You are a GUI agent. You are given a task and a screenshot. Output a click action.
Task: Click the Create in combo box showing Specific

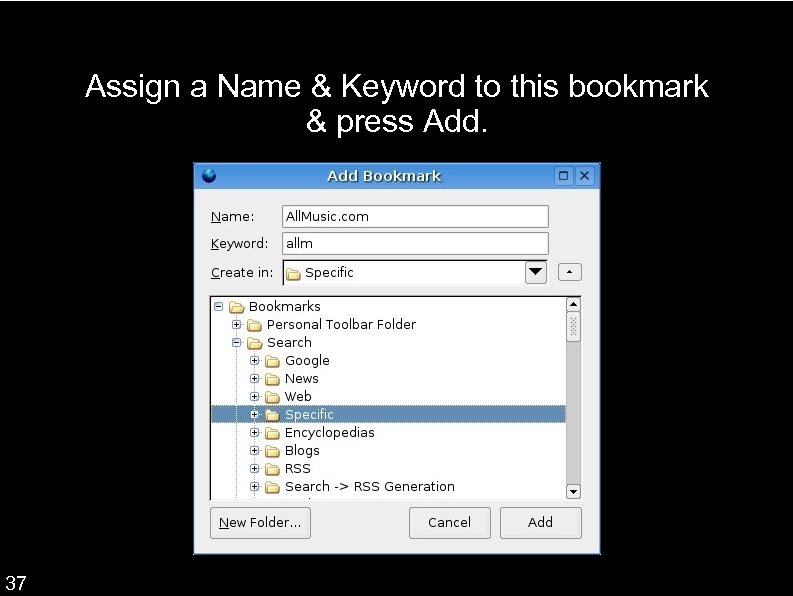[x=415, y=272]
